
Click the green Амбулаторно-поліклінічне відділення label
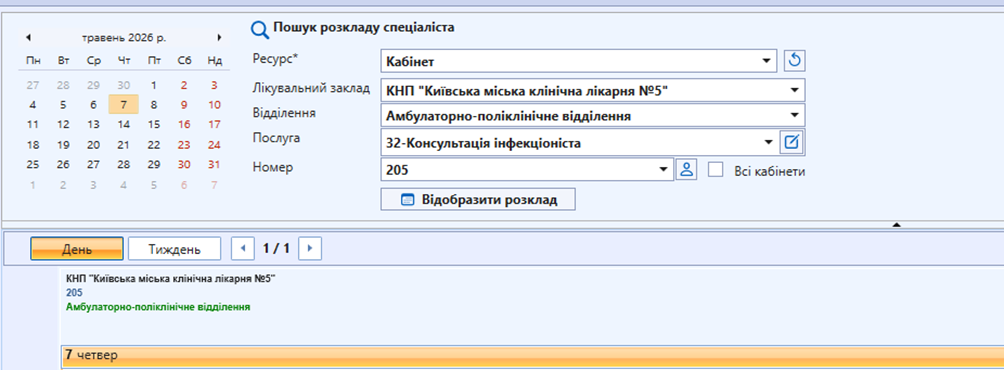coord(158,307)
